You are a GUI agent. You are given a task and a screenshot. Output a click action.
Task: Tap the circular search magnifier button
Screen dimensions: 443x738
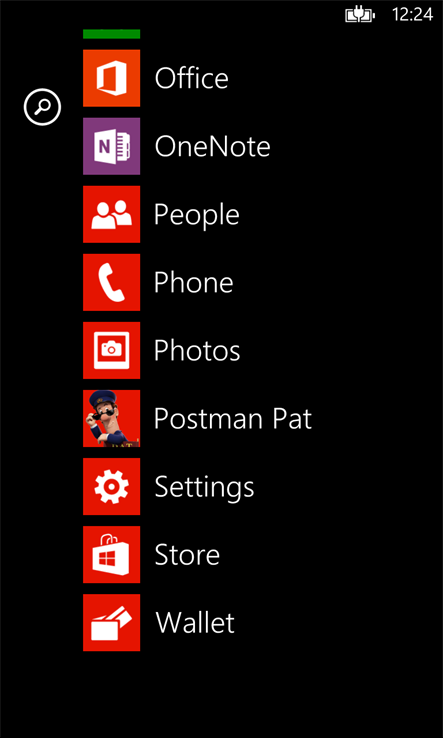click(x=42, y=108)
